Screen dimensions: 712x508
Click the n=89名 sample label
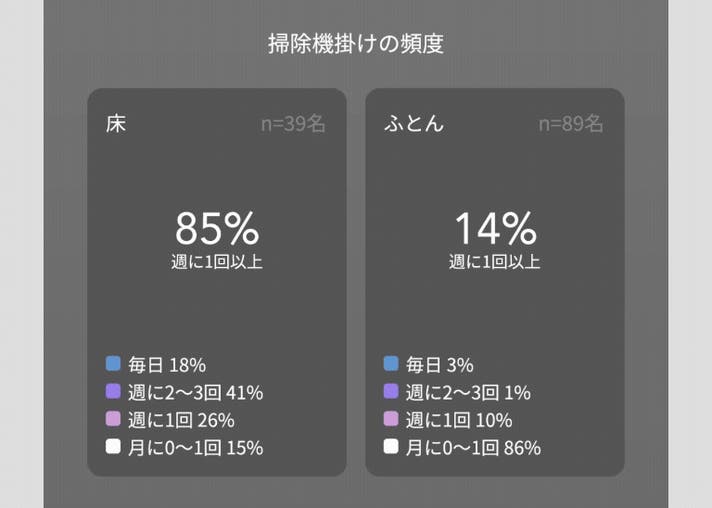[x=571, y=123]
